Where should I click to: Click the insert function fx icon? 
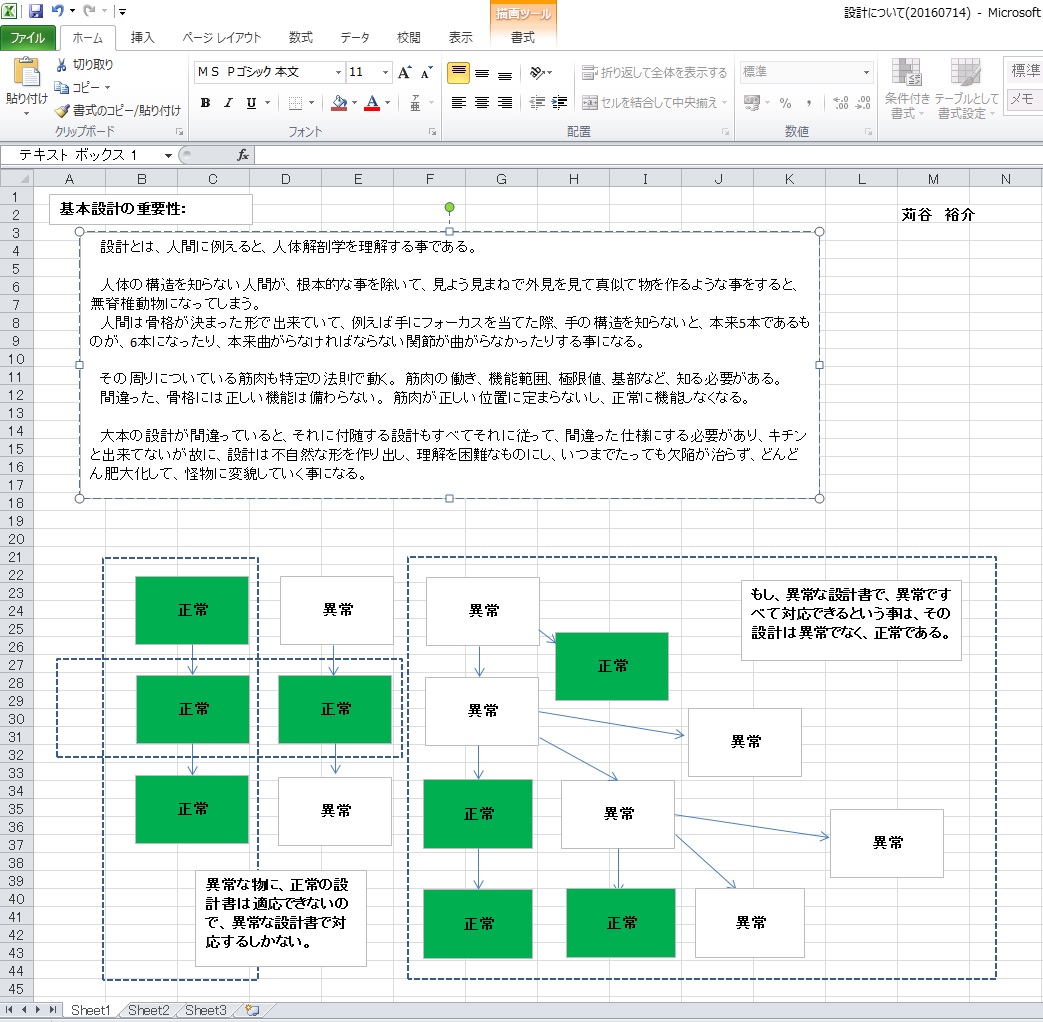tap(243, 155)
